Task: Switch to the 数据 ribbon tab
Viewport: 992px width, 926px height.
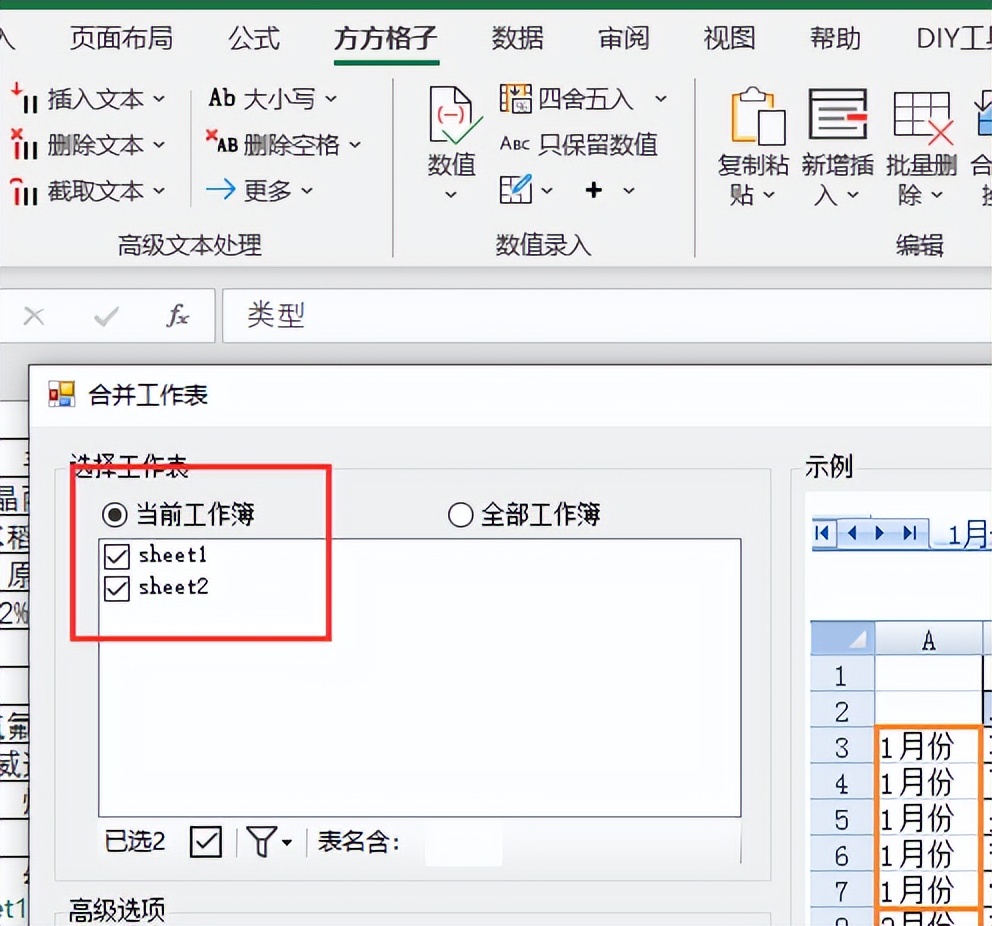Action: click(517, 39)
